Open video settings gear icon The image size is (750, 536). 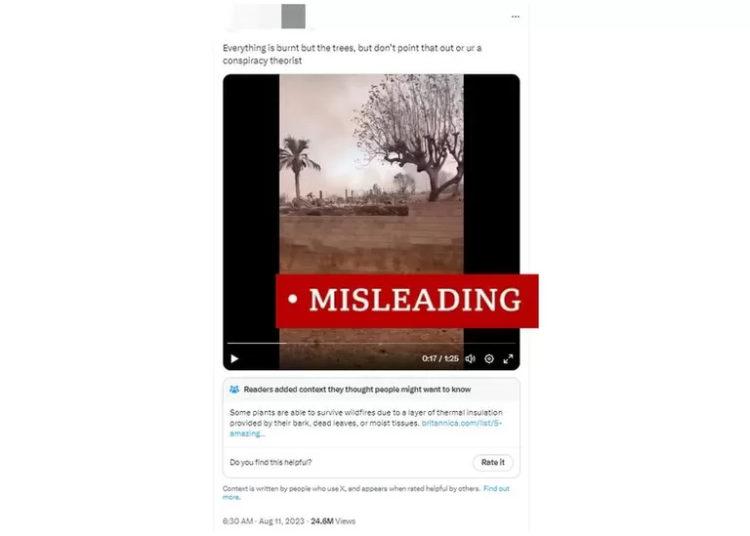pyautogui.click(x=489, y=359)
